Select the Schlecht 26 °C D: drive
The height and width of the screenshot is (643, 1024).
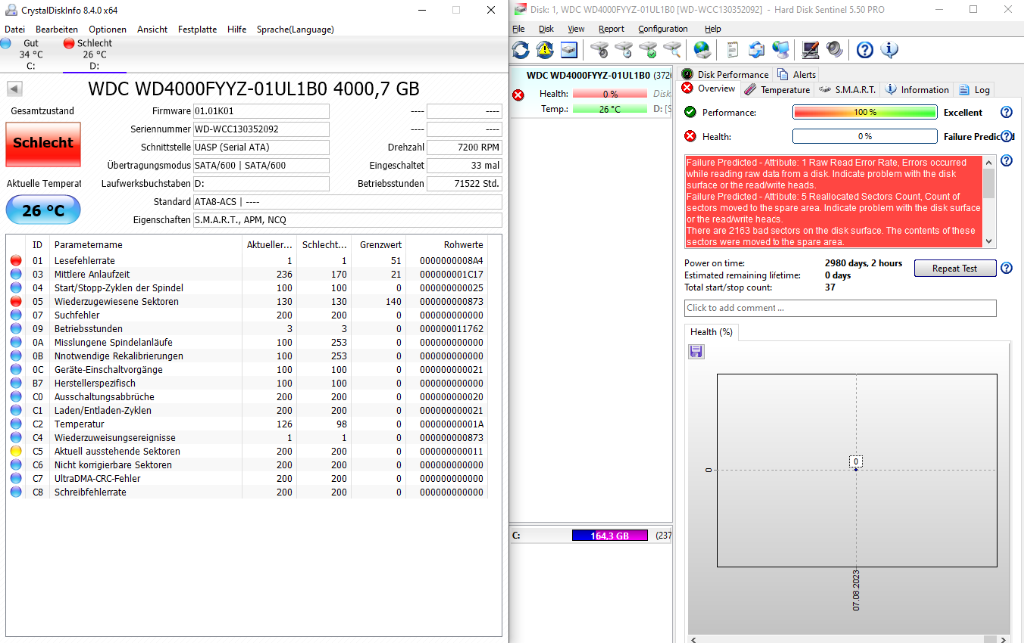click(x=95, y=54)
